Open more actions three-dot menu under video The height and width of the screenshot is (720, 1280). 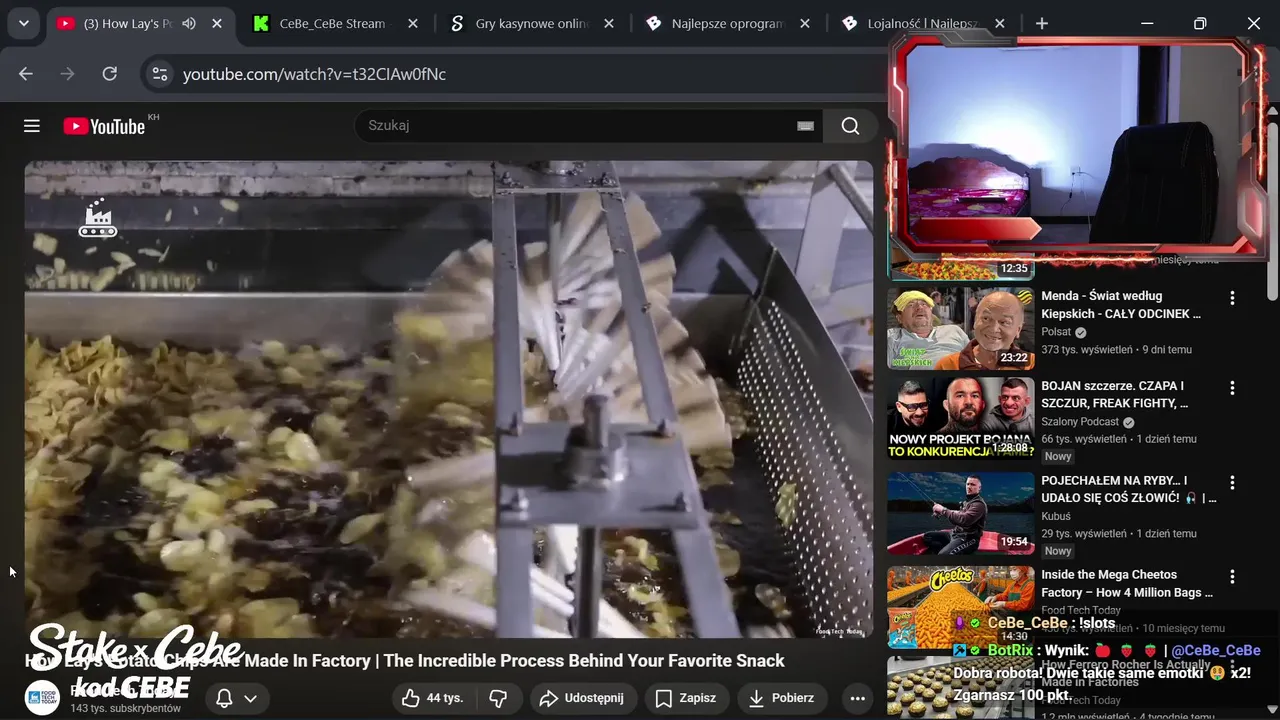click(857, 698)
